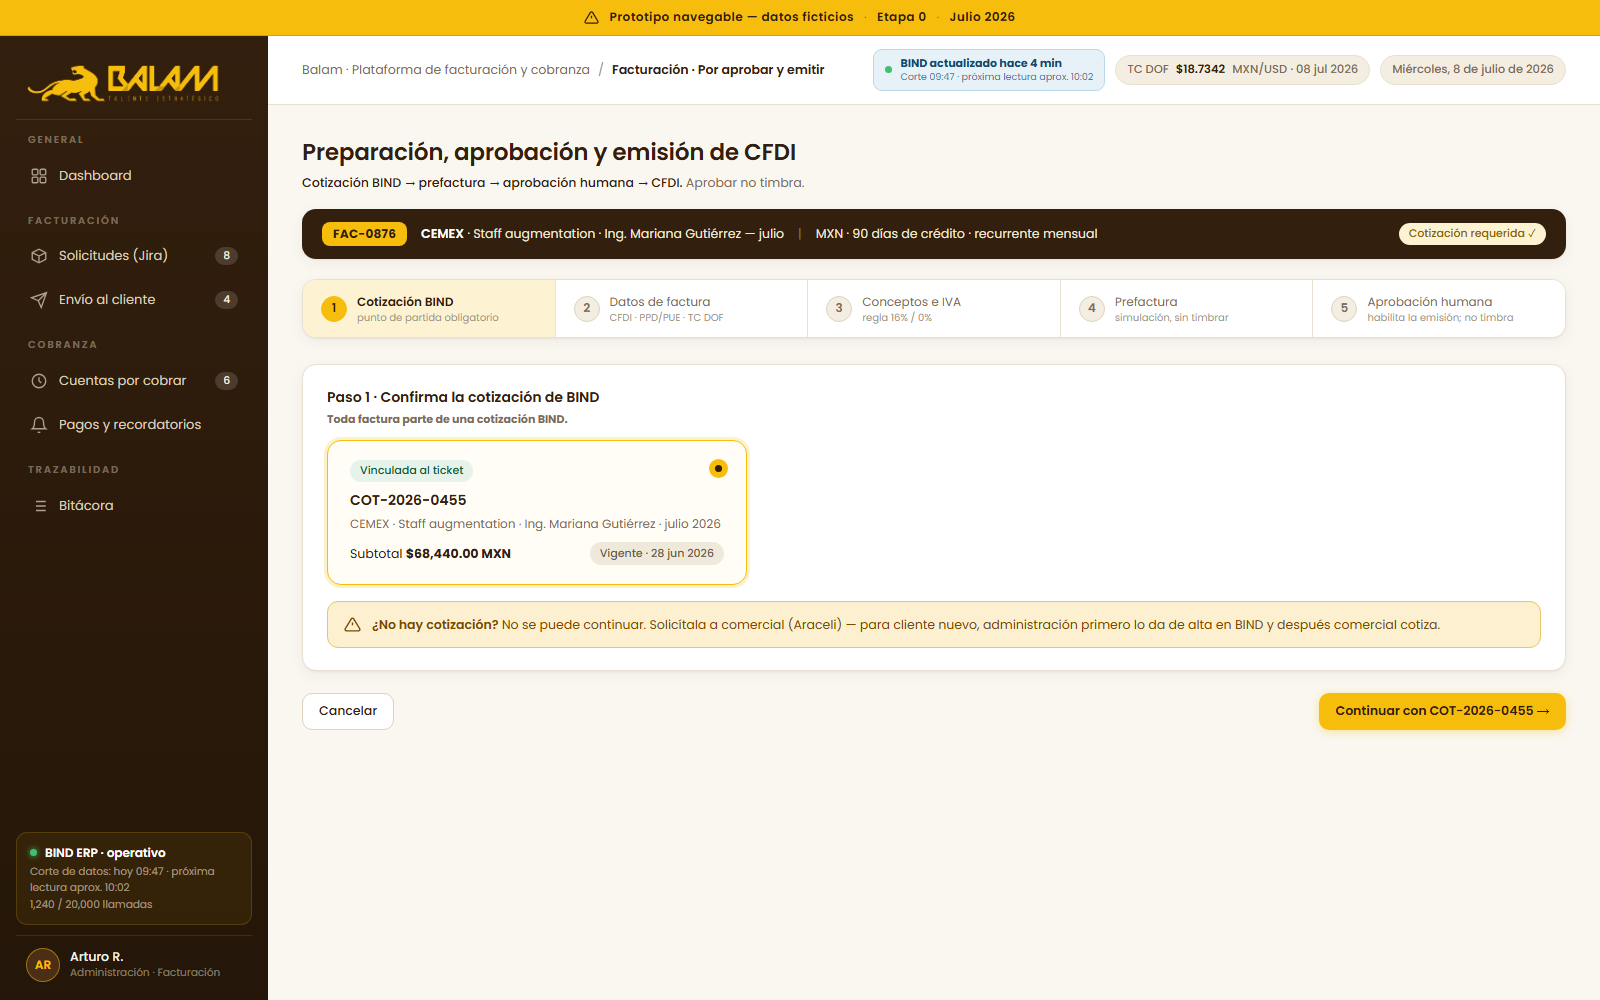Click the Paso 1 · Confirma la cotización heading

463,397
